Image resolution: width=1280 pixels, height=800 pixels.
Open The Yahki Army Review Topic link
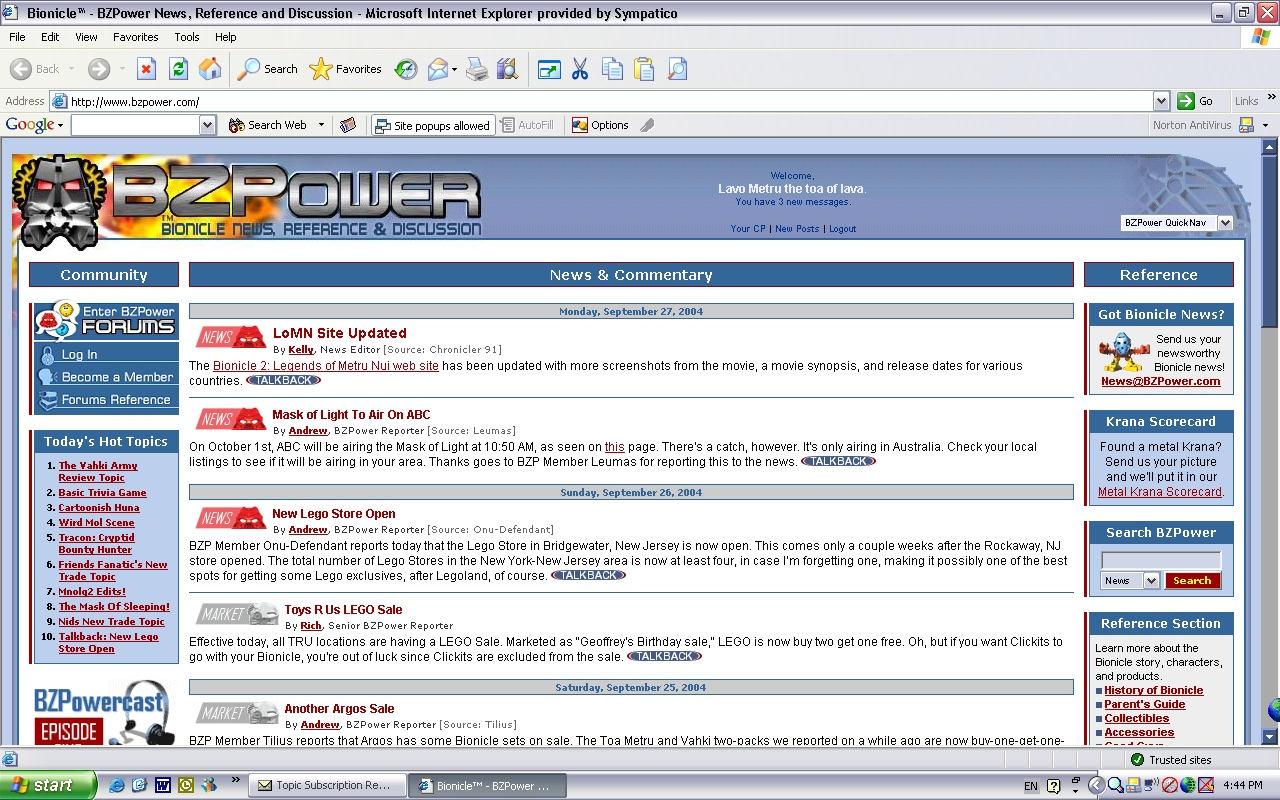point(98,471)
